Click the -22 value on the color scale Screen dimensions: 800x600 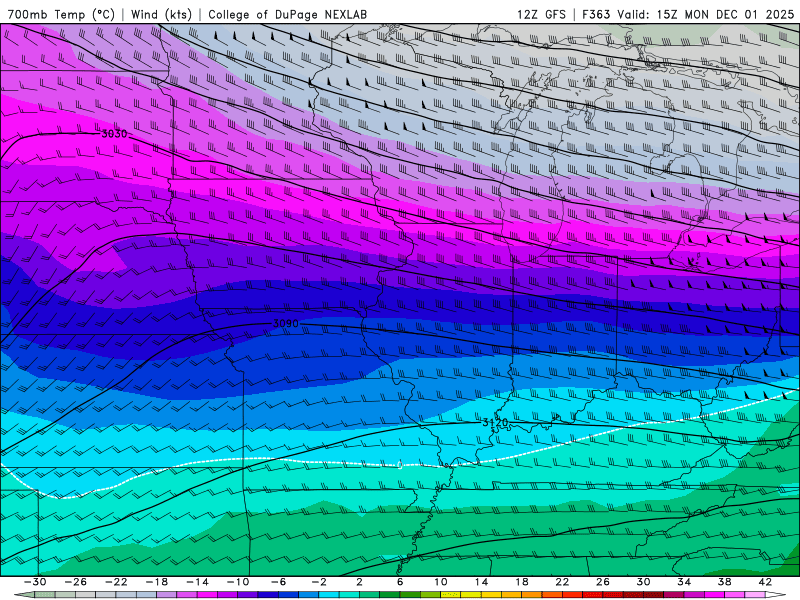pyautogui.click(x=116, y=582)
